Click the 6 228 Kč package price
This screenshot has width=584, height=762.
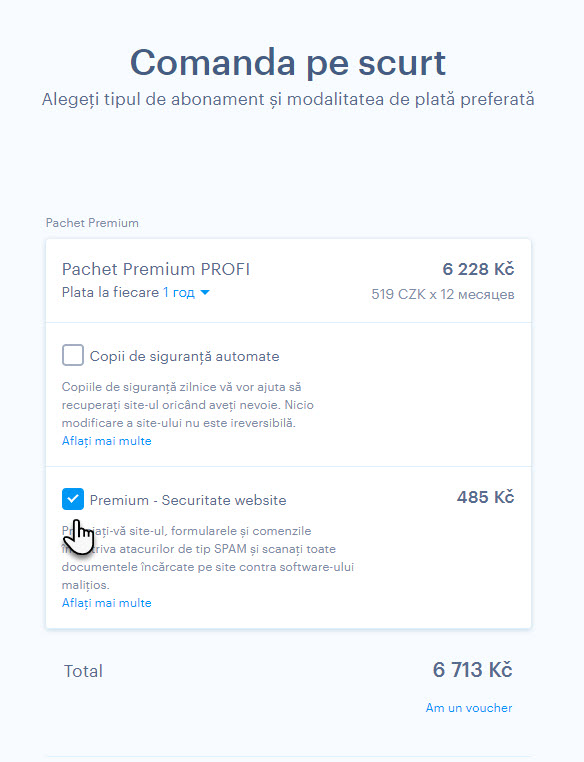coord(478,269)
